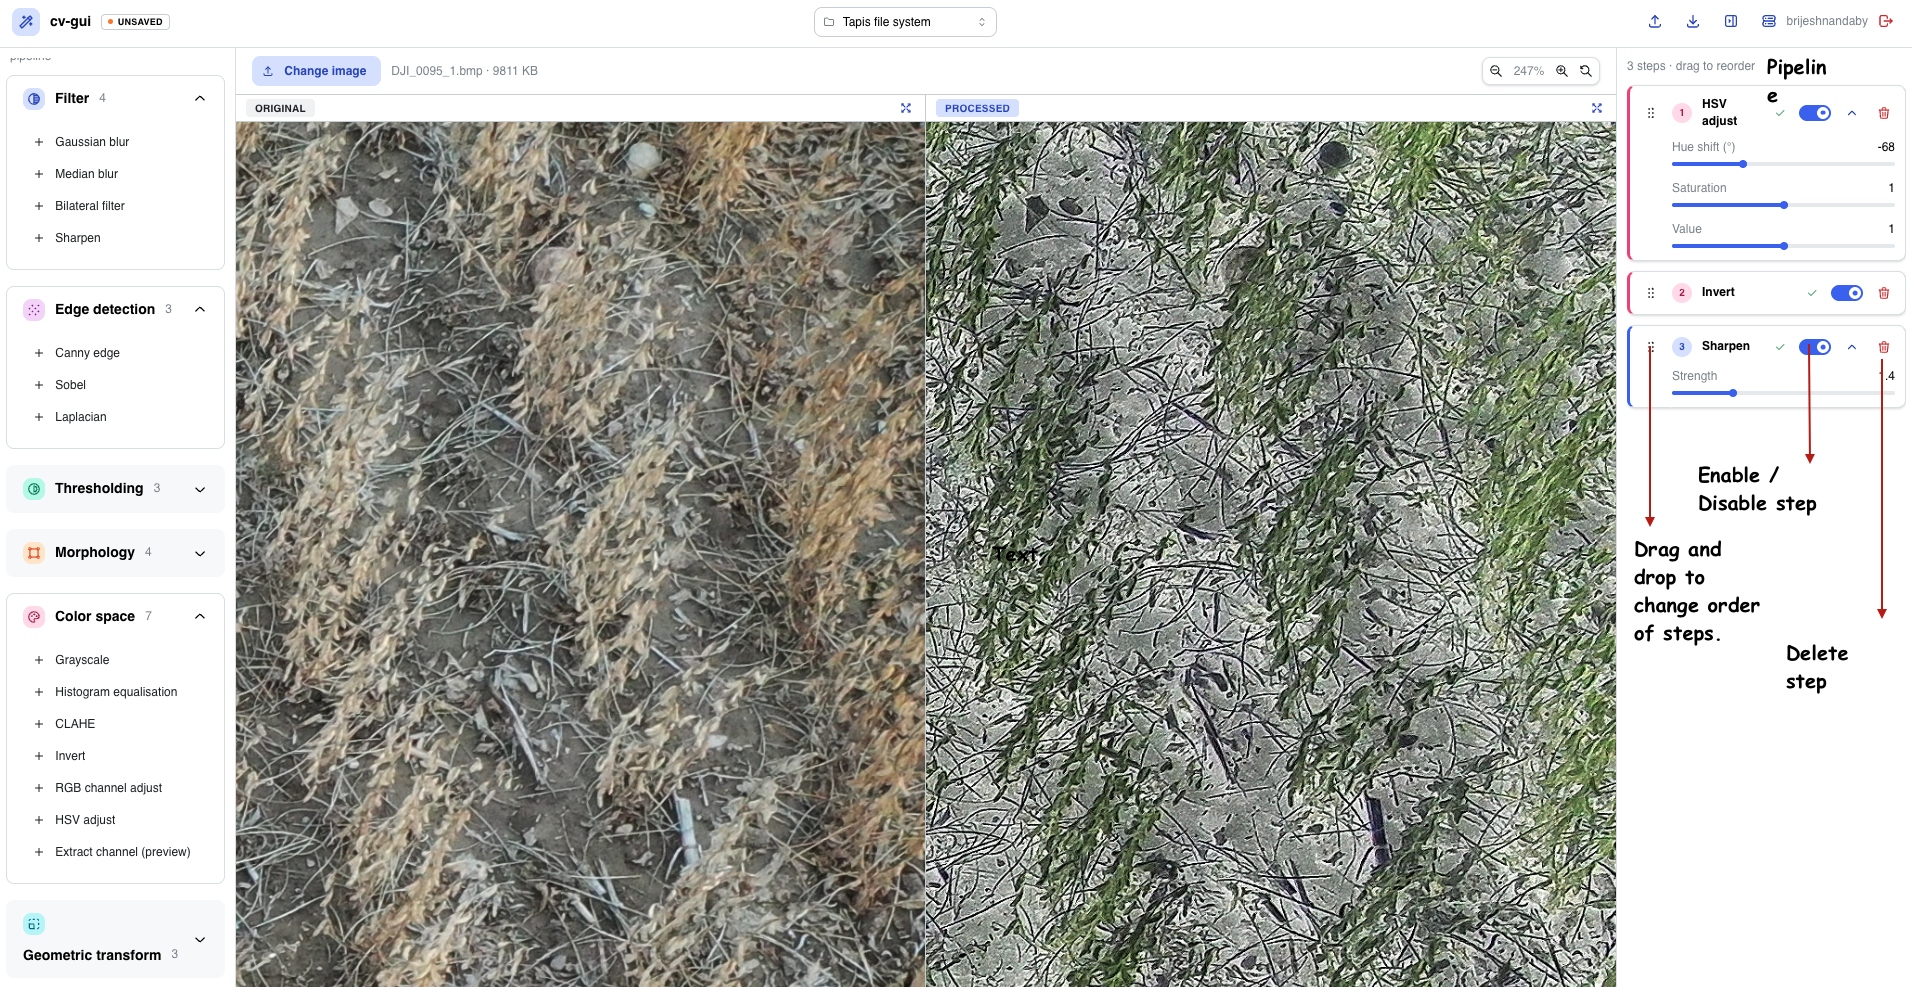Zoom in with the magnifier plus icon
This screenshot has width=1912, height=987.
coord(1562,71)
